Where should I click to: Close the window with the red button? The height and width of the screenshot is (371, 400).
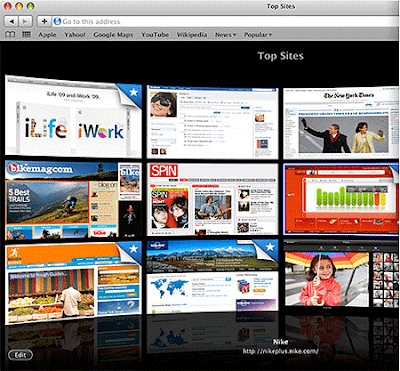[8, 6]
